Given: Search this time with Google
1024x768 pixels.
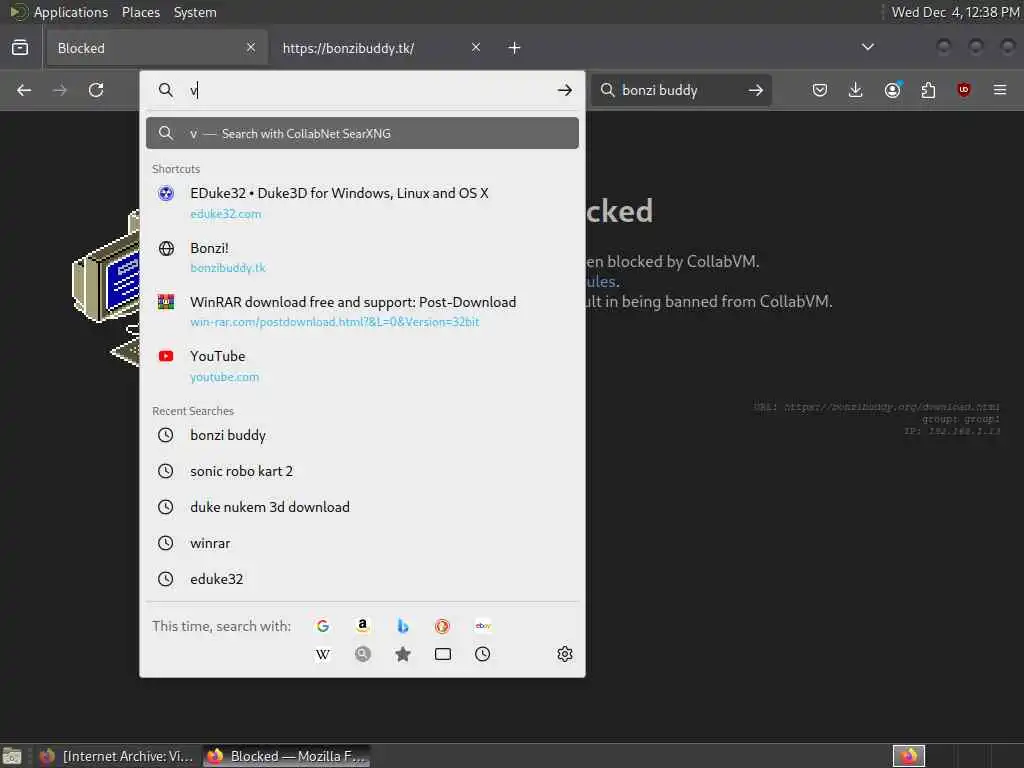Looking at the screenshot, I should (x=323, y=626).
